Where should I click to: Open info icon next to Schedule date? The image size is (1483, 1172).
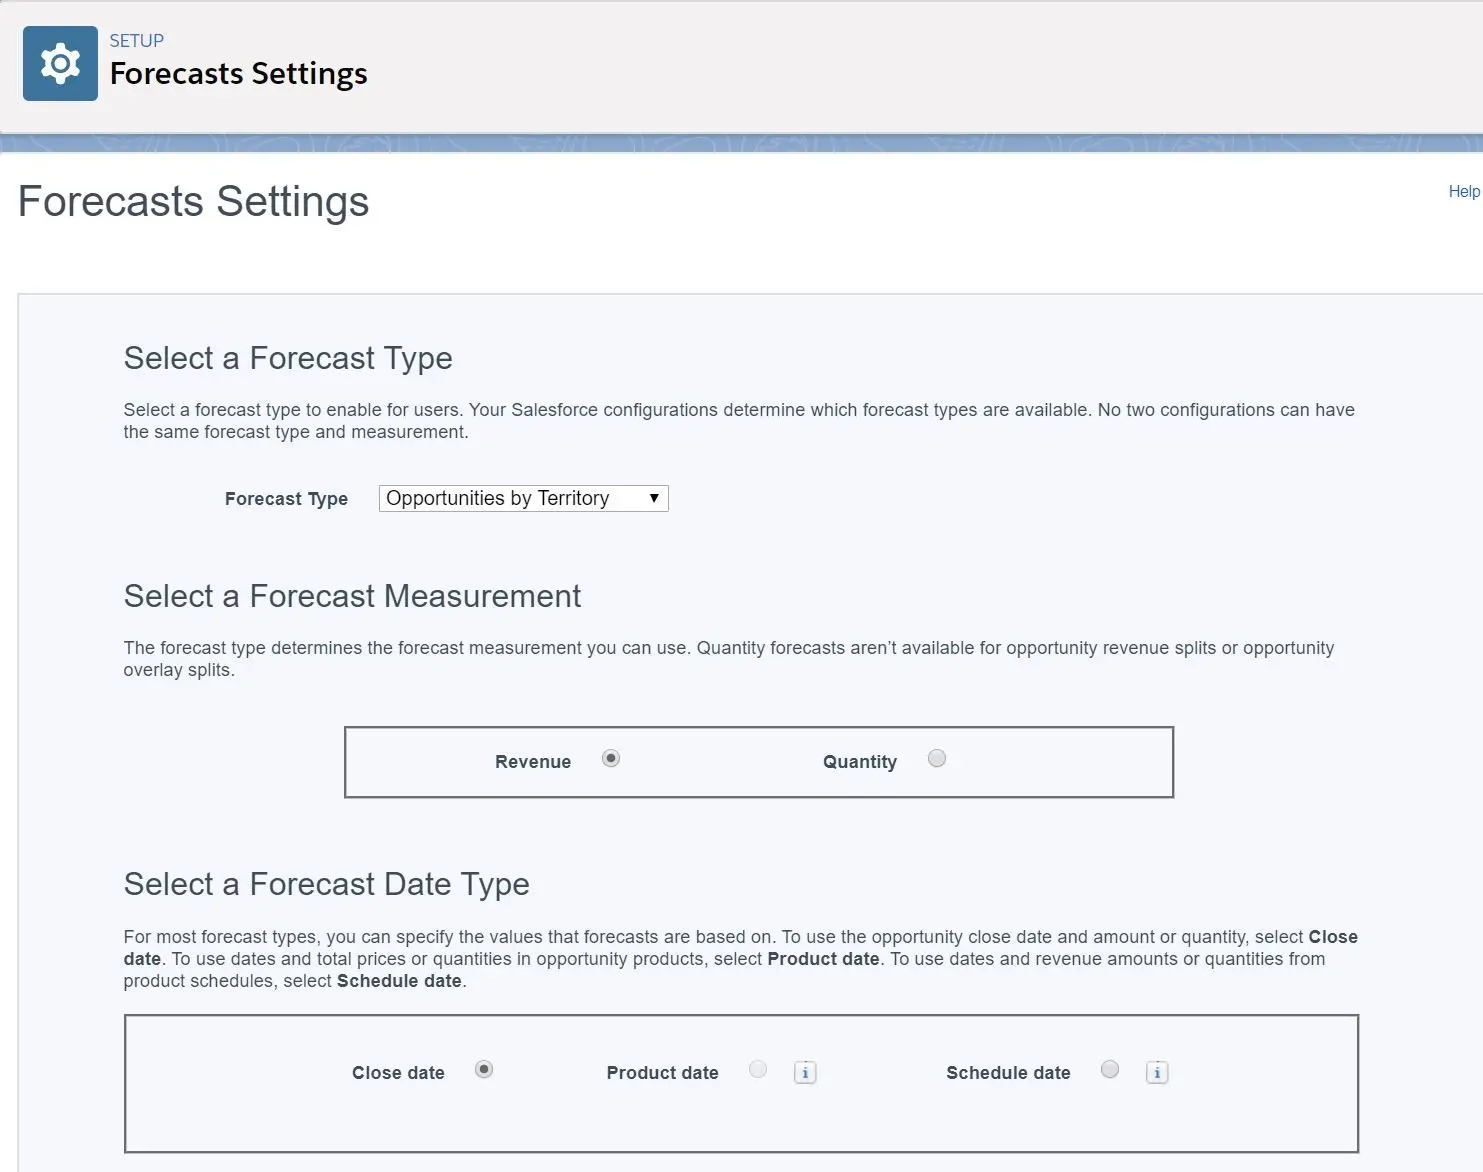click(x=1157, y=1072)
